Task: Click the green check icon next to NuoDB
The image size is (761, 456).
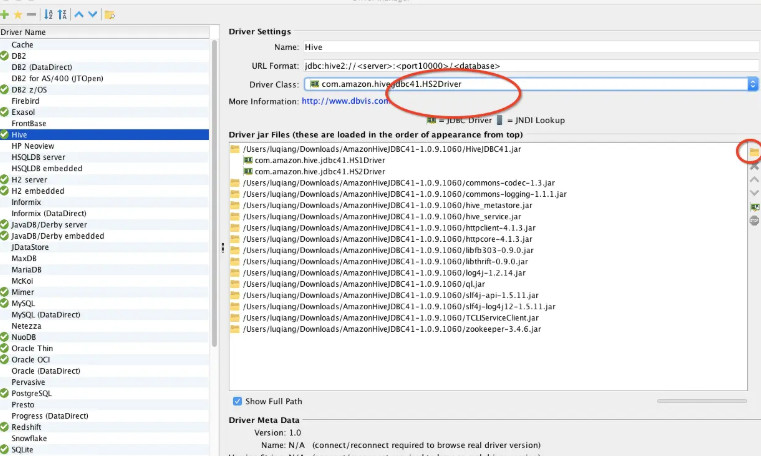Action: point(4,337)
